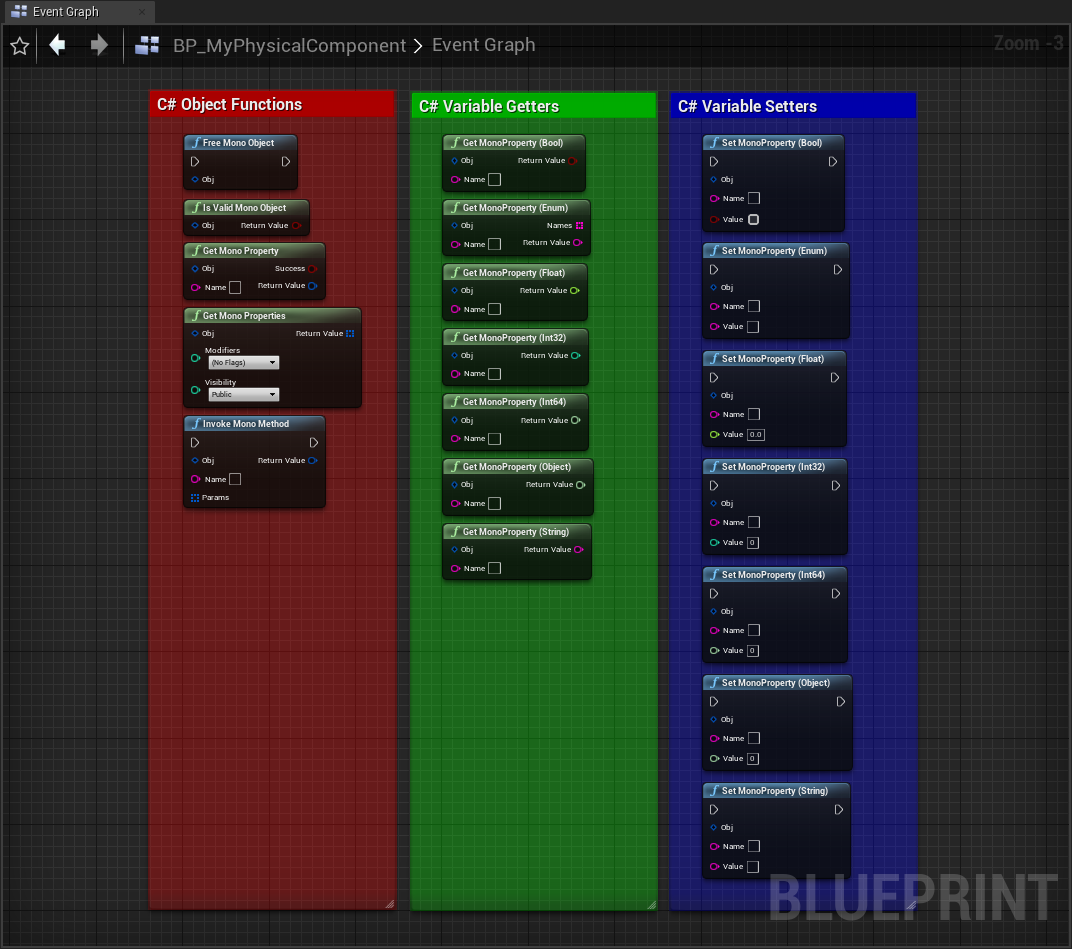Image resolution: width=1072 pixels, height=949 pixels.
Task: Click the Return Value pin on Is Valid Mono Object
Action: (x=297, y=226)
